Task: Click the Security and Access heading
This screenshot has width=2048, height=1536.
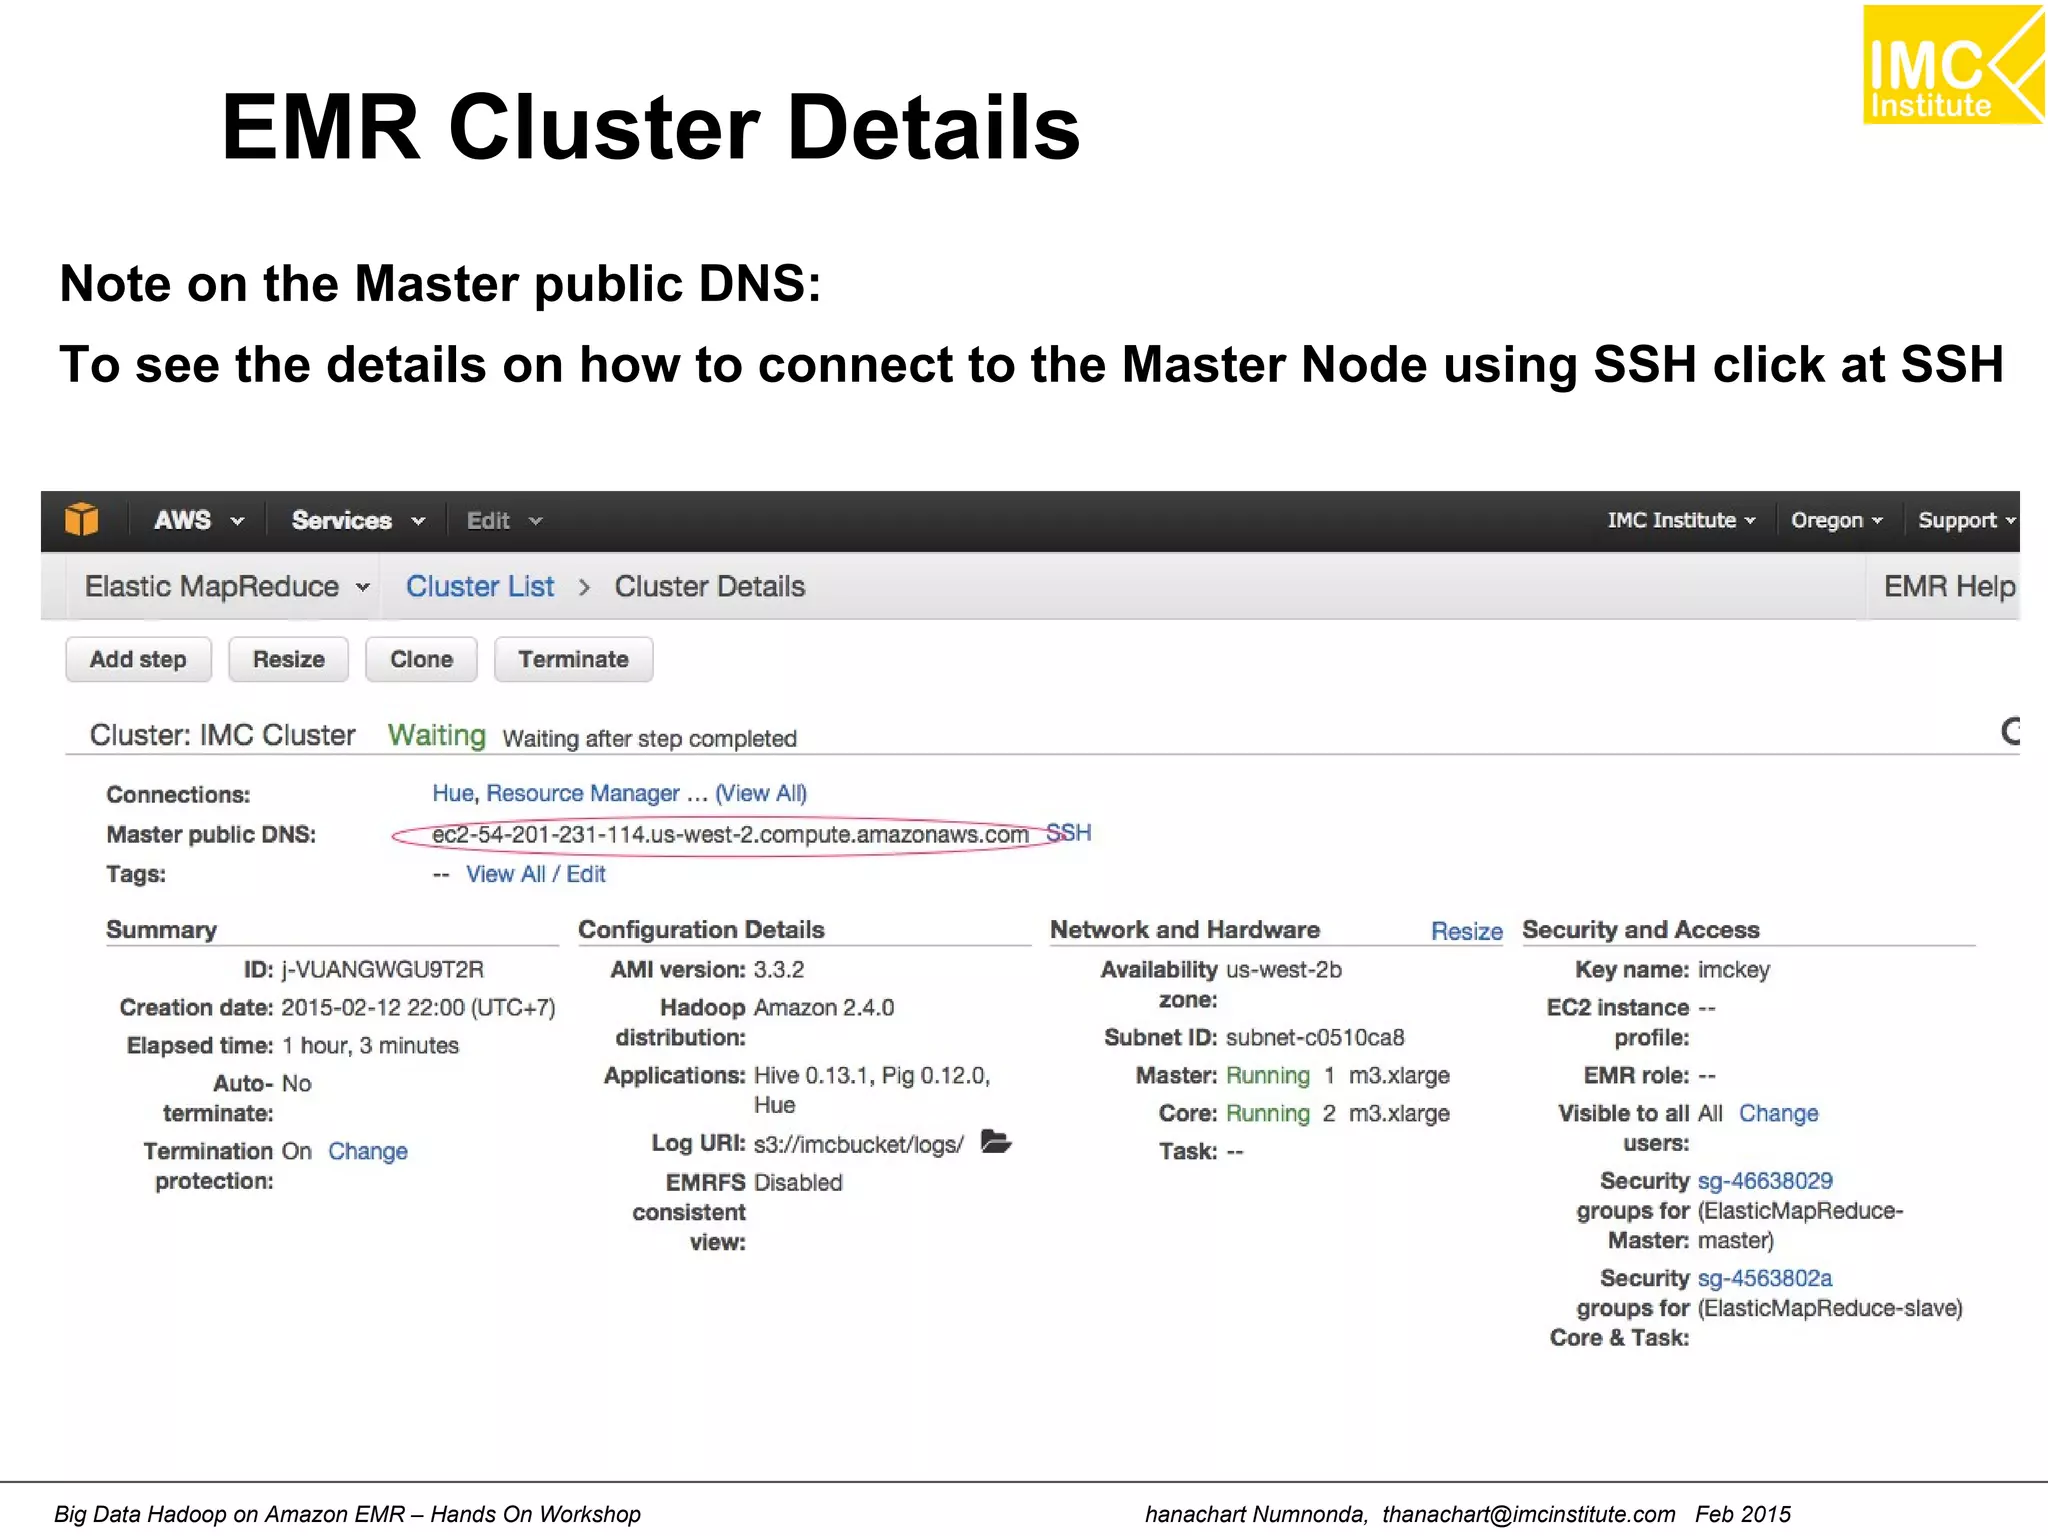Action: (1640, 929)
